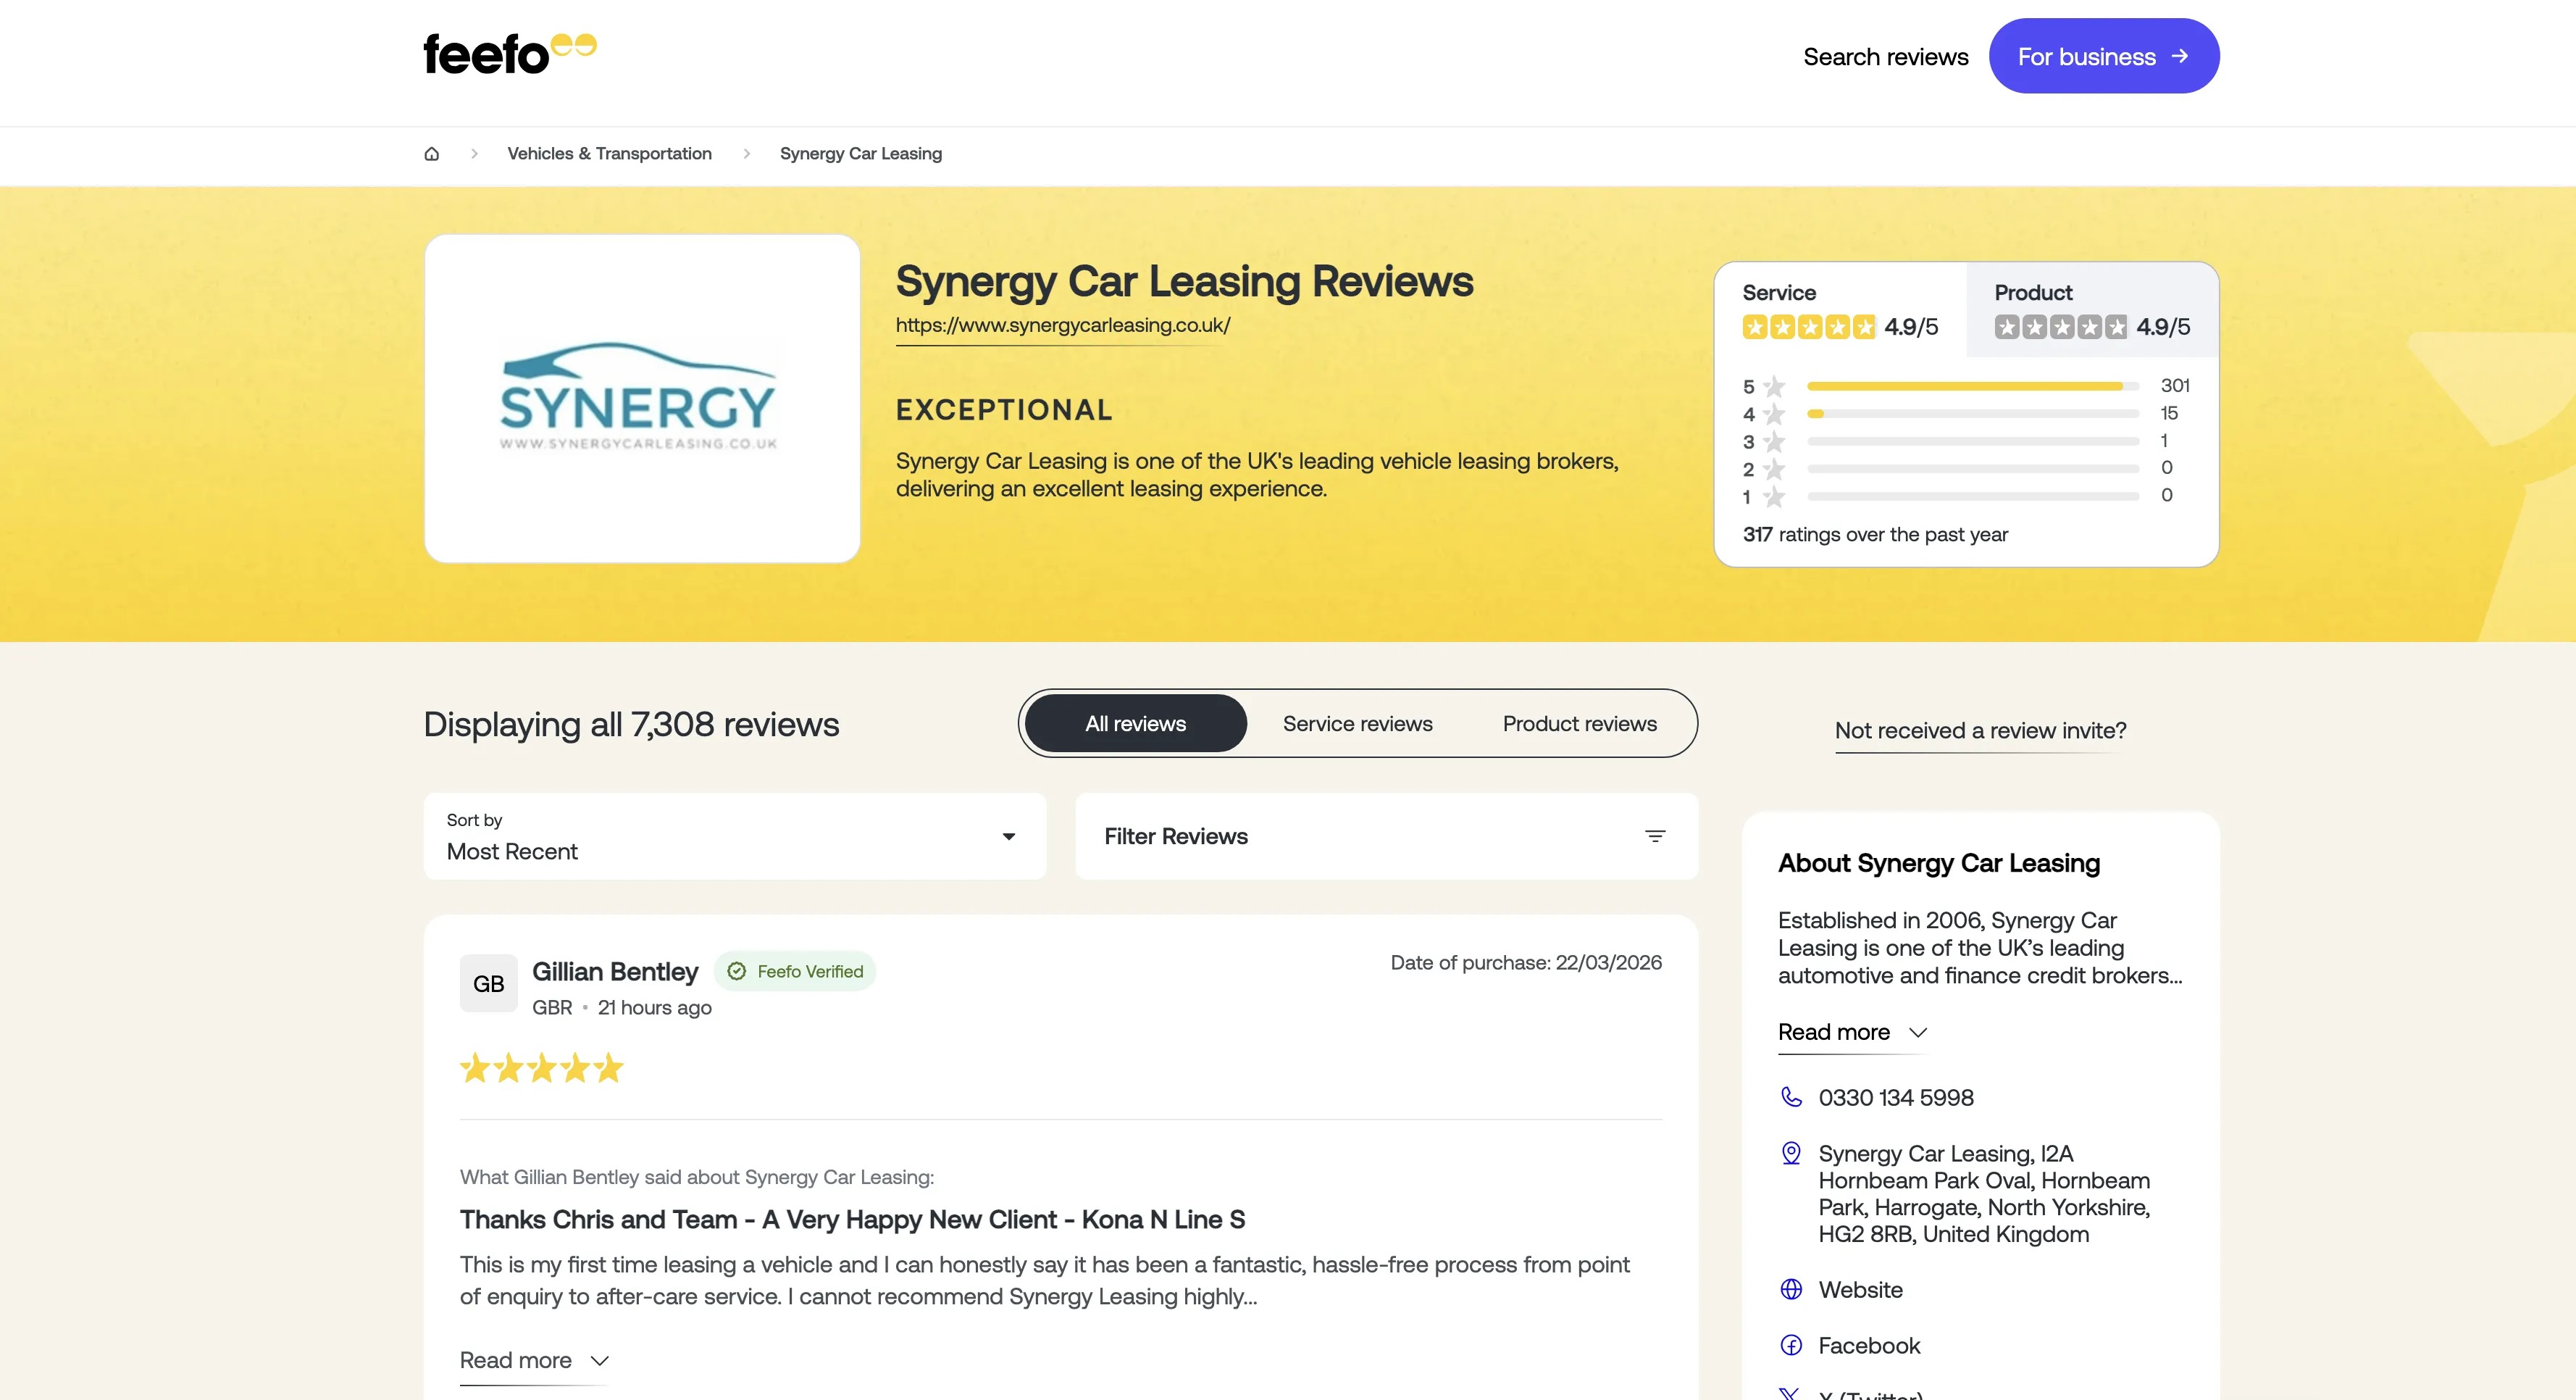This screenshot has width=2576, height=1400.
Task: Click the 'EXCEPTIONAL' rating label
Action: click(x=1004, y=410)
